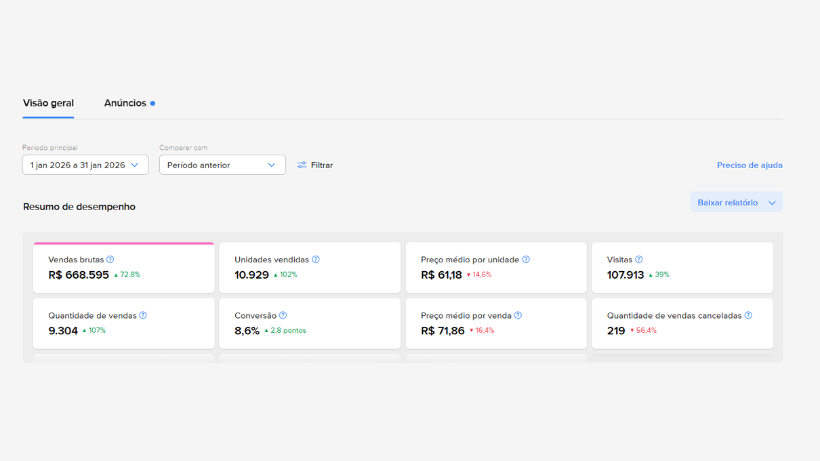Open help icon next to Conversão

pyautogui.click(x=283, y=315)
